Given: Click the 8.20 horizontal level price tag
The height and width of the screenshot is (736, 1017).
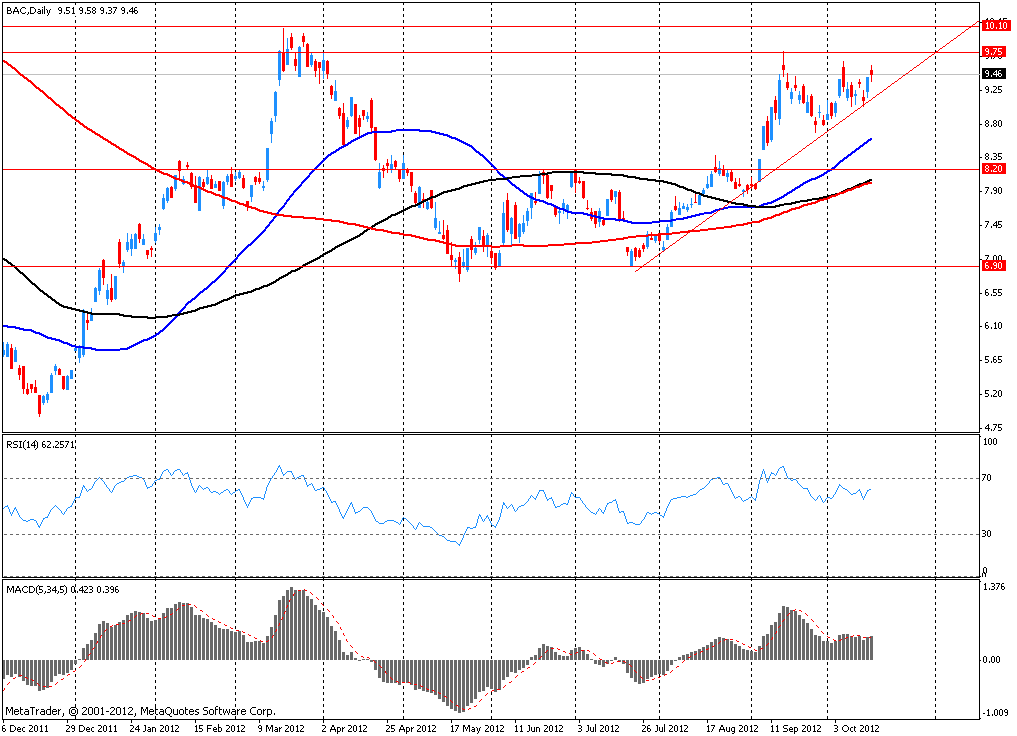Looking at the screenshot, I should point(994,170).
